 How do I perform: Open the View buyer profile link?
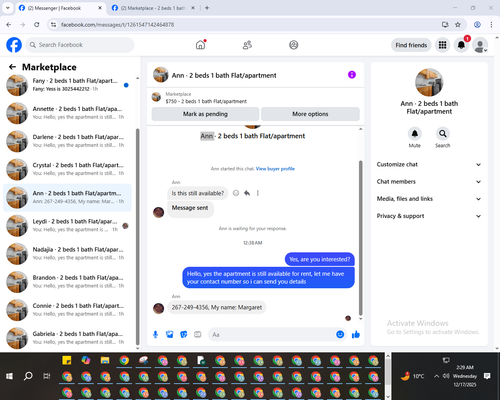(275, 169)
